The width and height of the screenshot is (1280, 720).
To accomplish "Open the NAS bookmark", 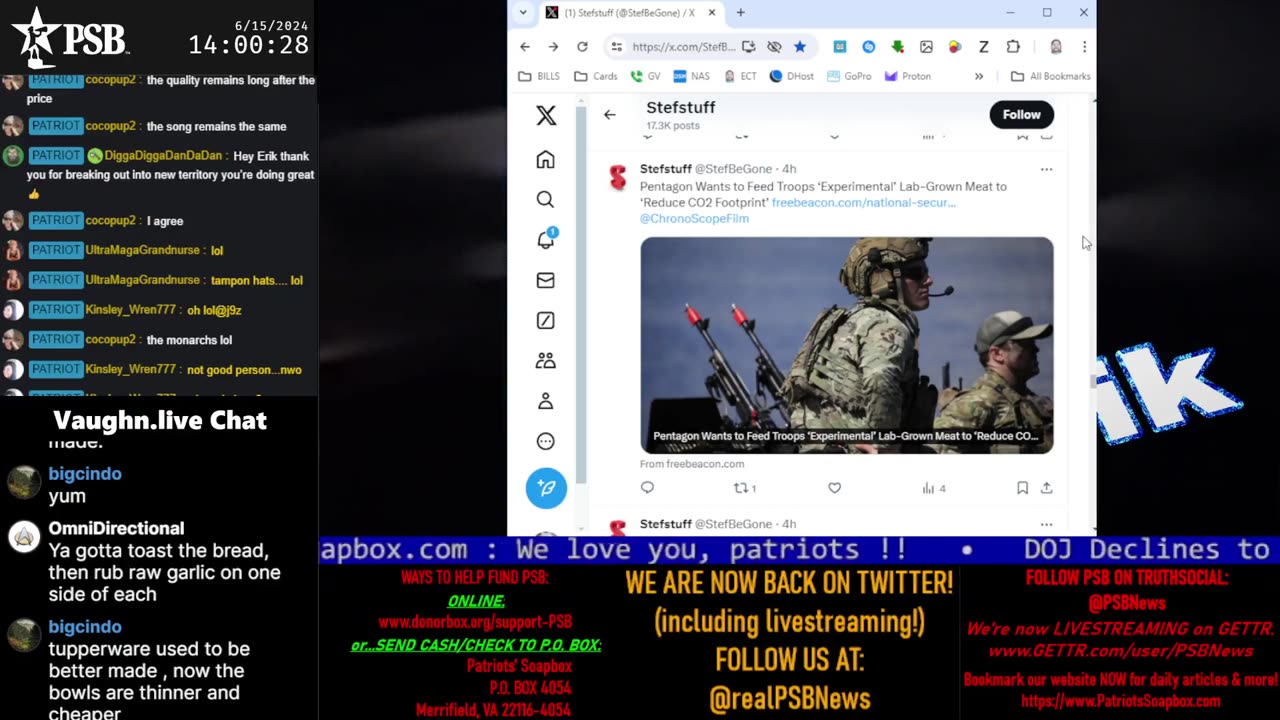I will 692,76.
